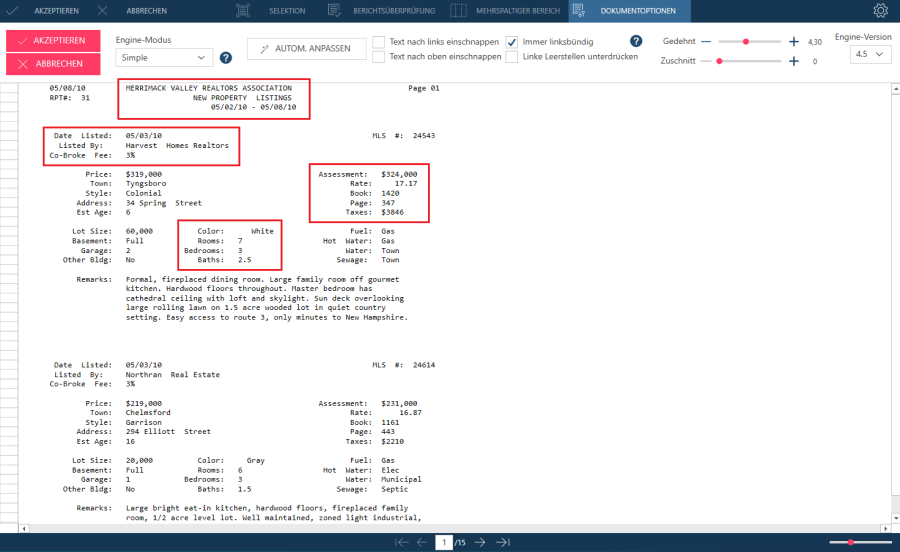Open settings via the gear icon

coord(880,10)
